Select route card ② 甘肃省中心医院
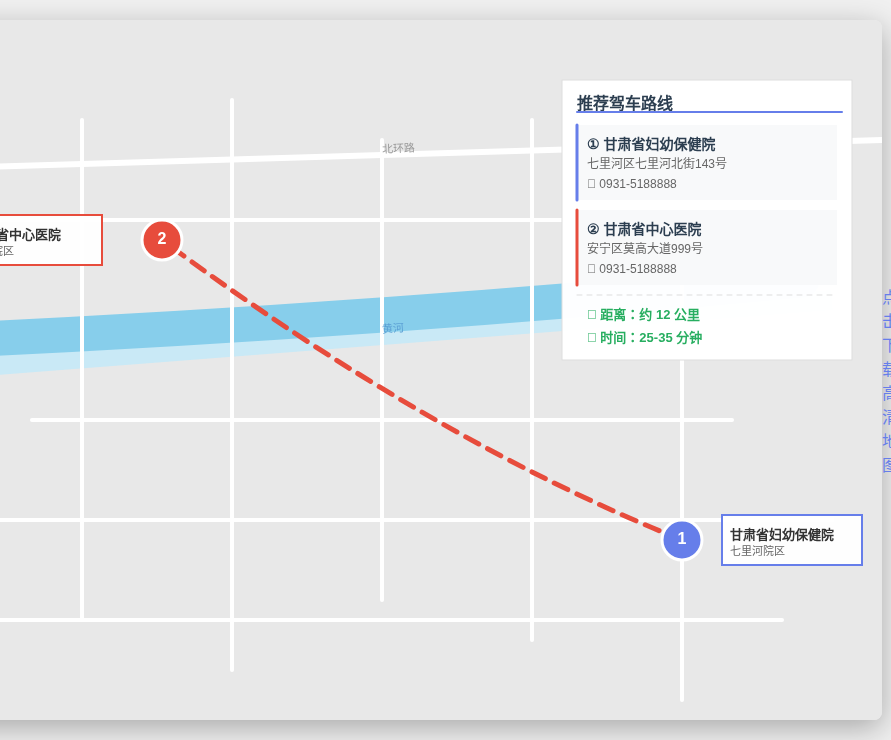Viewport: 891px width, 740px height. tap(706, 247)
